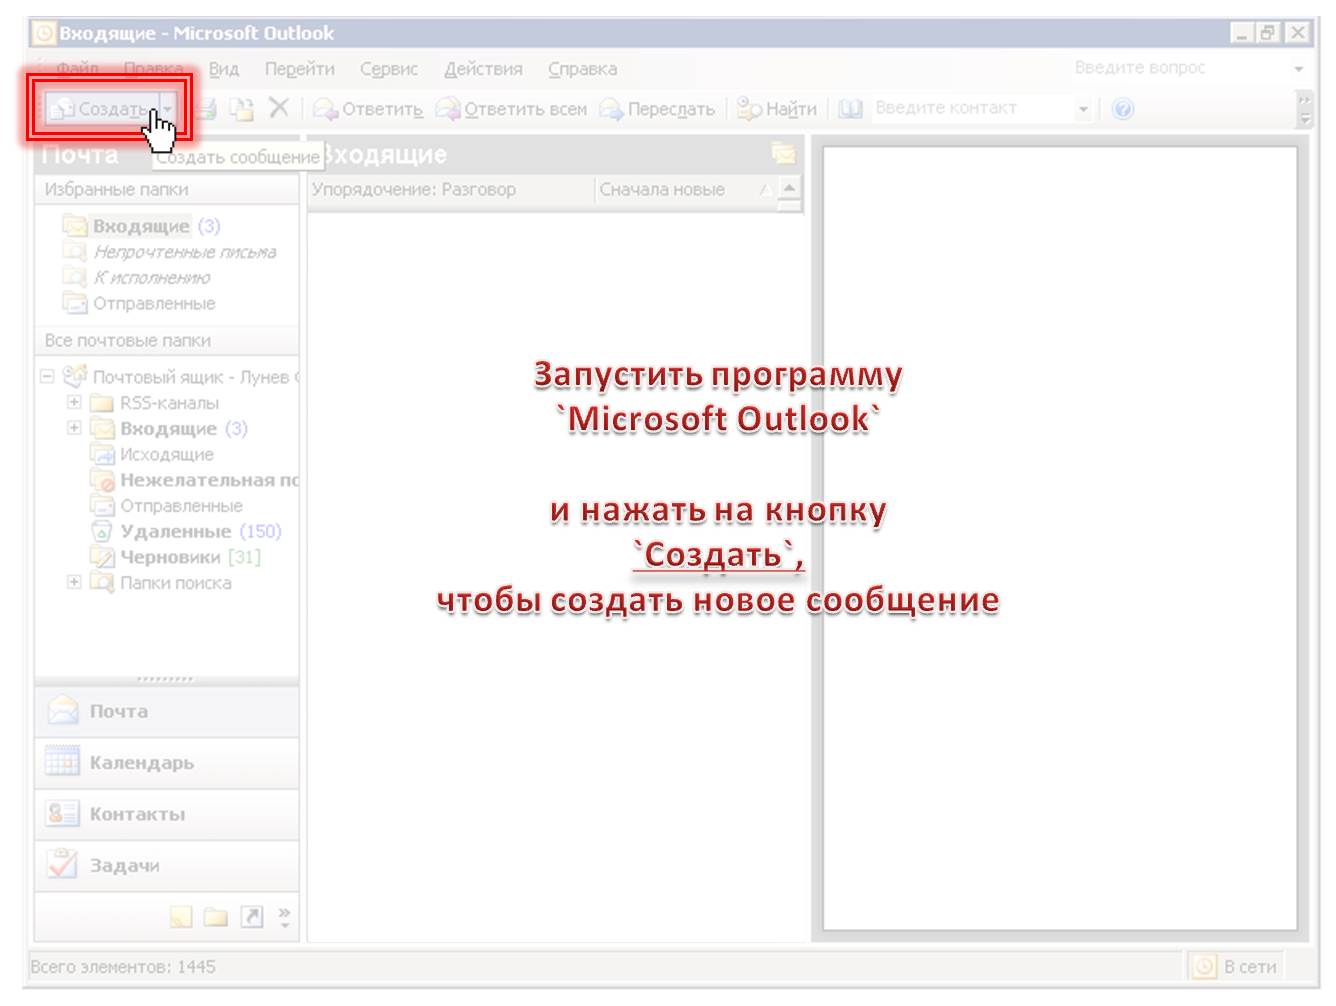
Task: Switch to the Почта navigation button
Action: click(x=167, y=711)
